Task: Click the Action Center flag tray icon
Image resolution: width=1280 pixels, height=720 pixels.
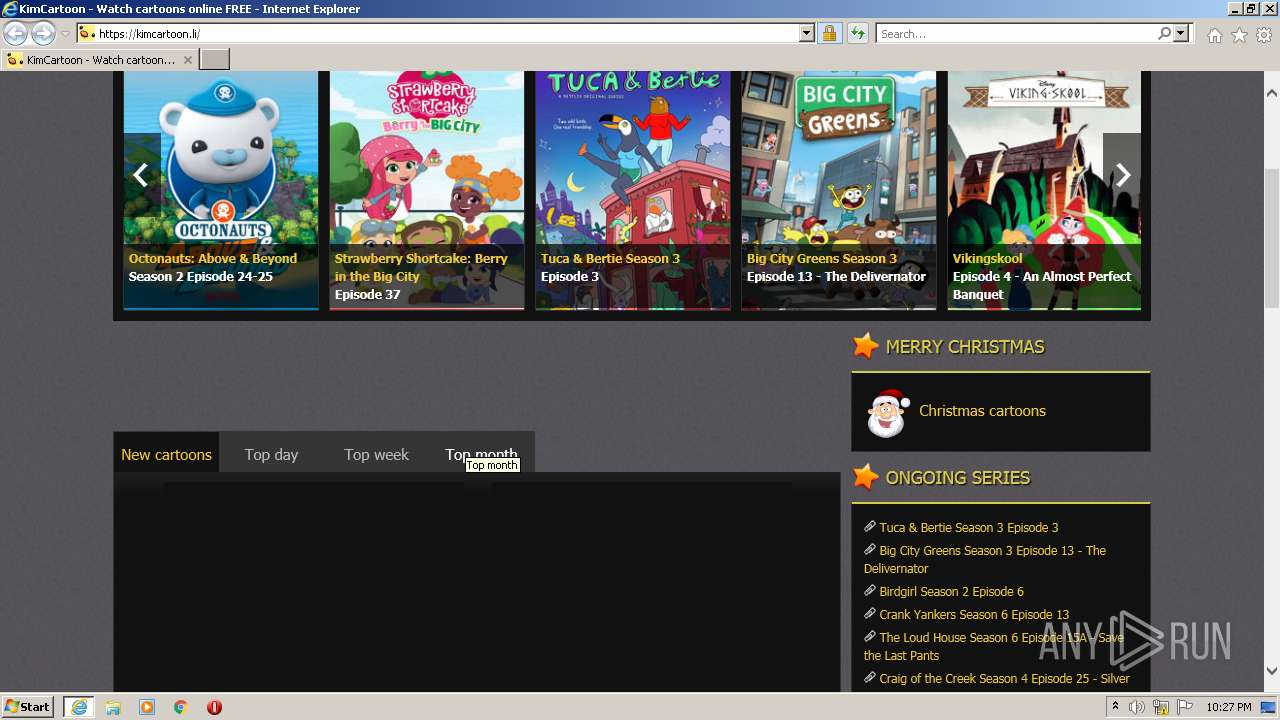Action: point(1185,707)
